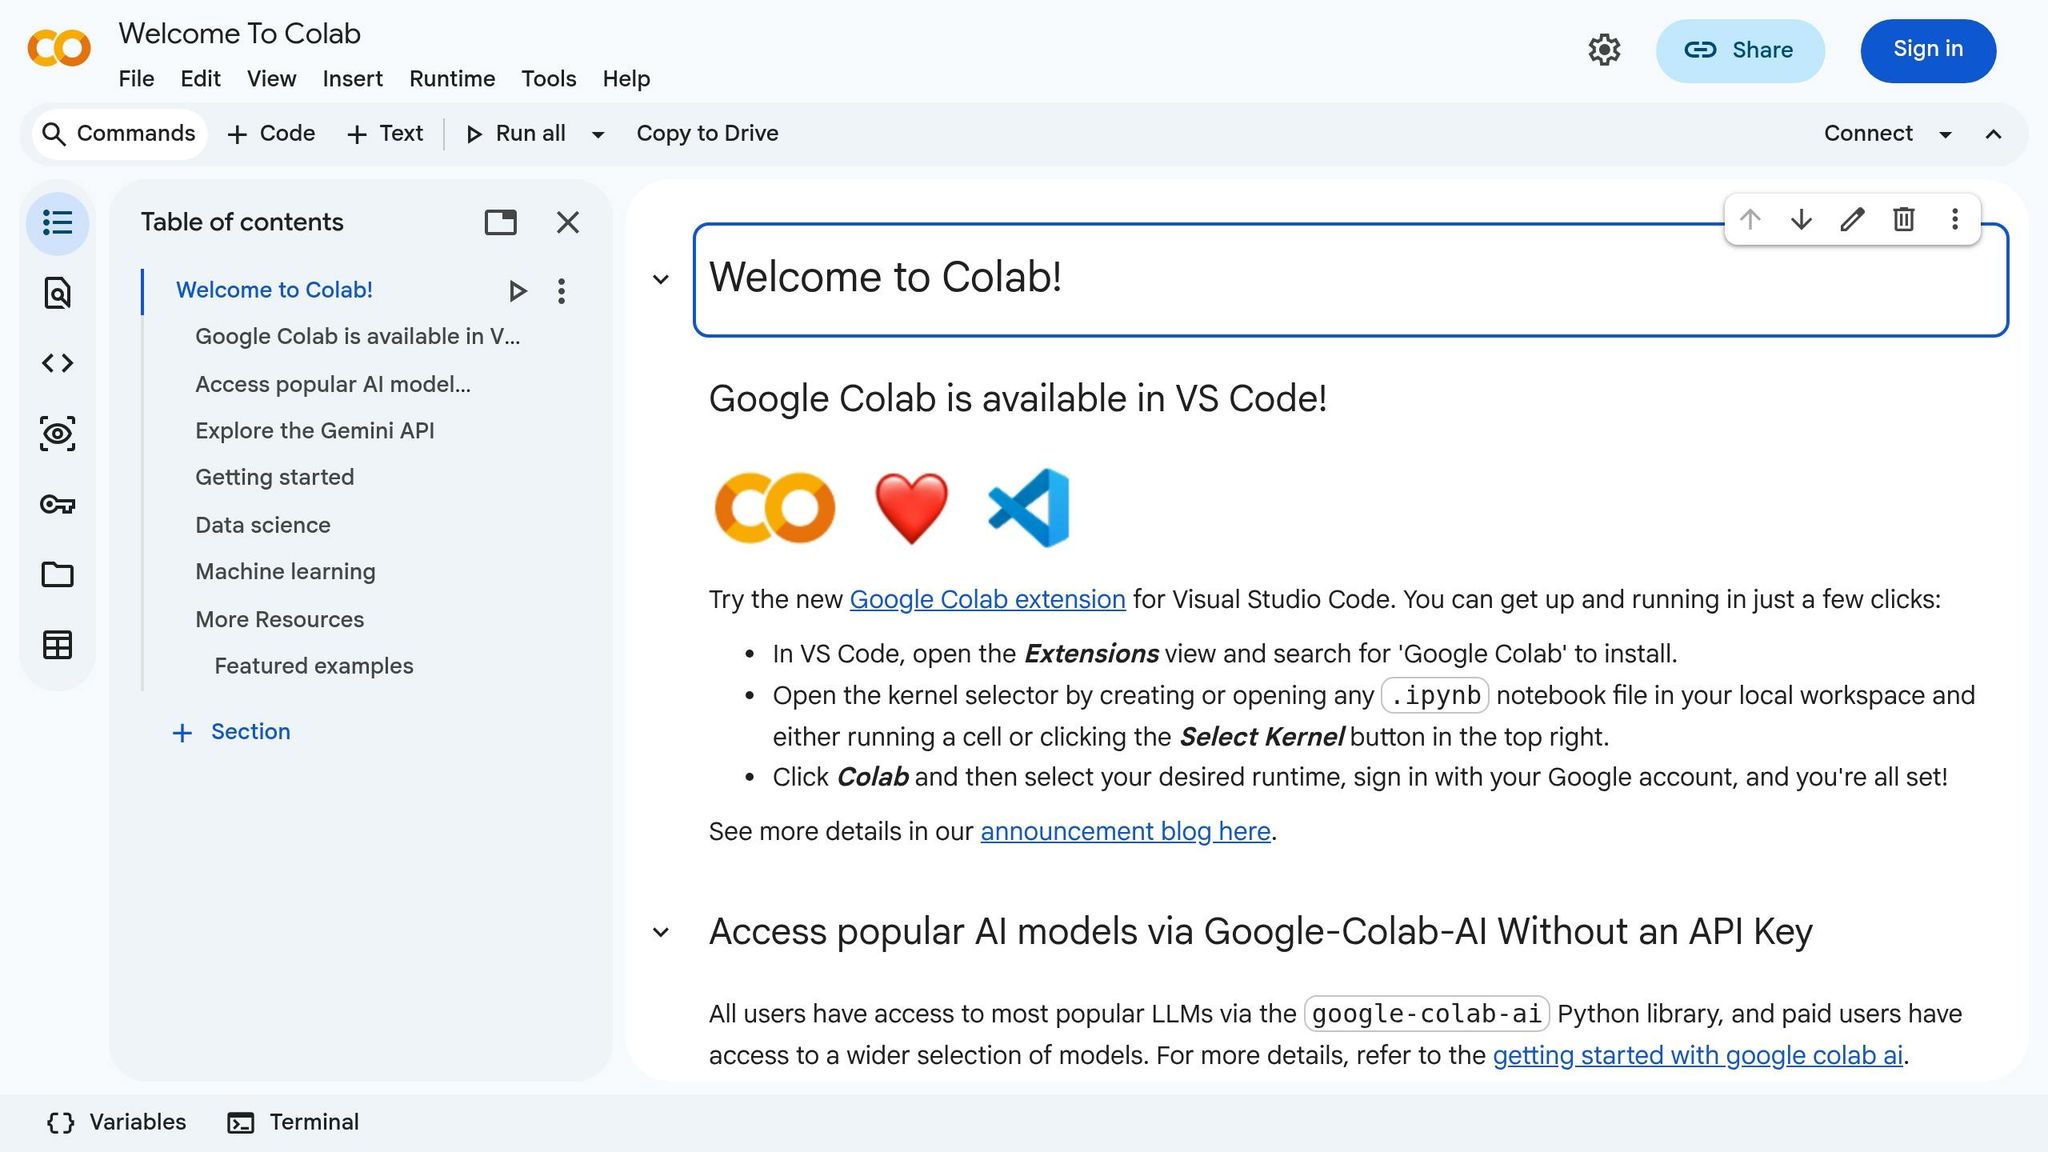
Task: Go to Data science entry
Action: click(x=262, y=526)
